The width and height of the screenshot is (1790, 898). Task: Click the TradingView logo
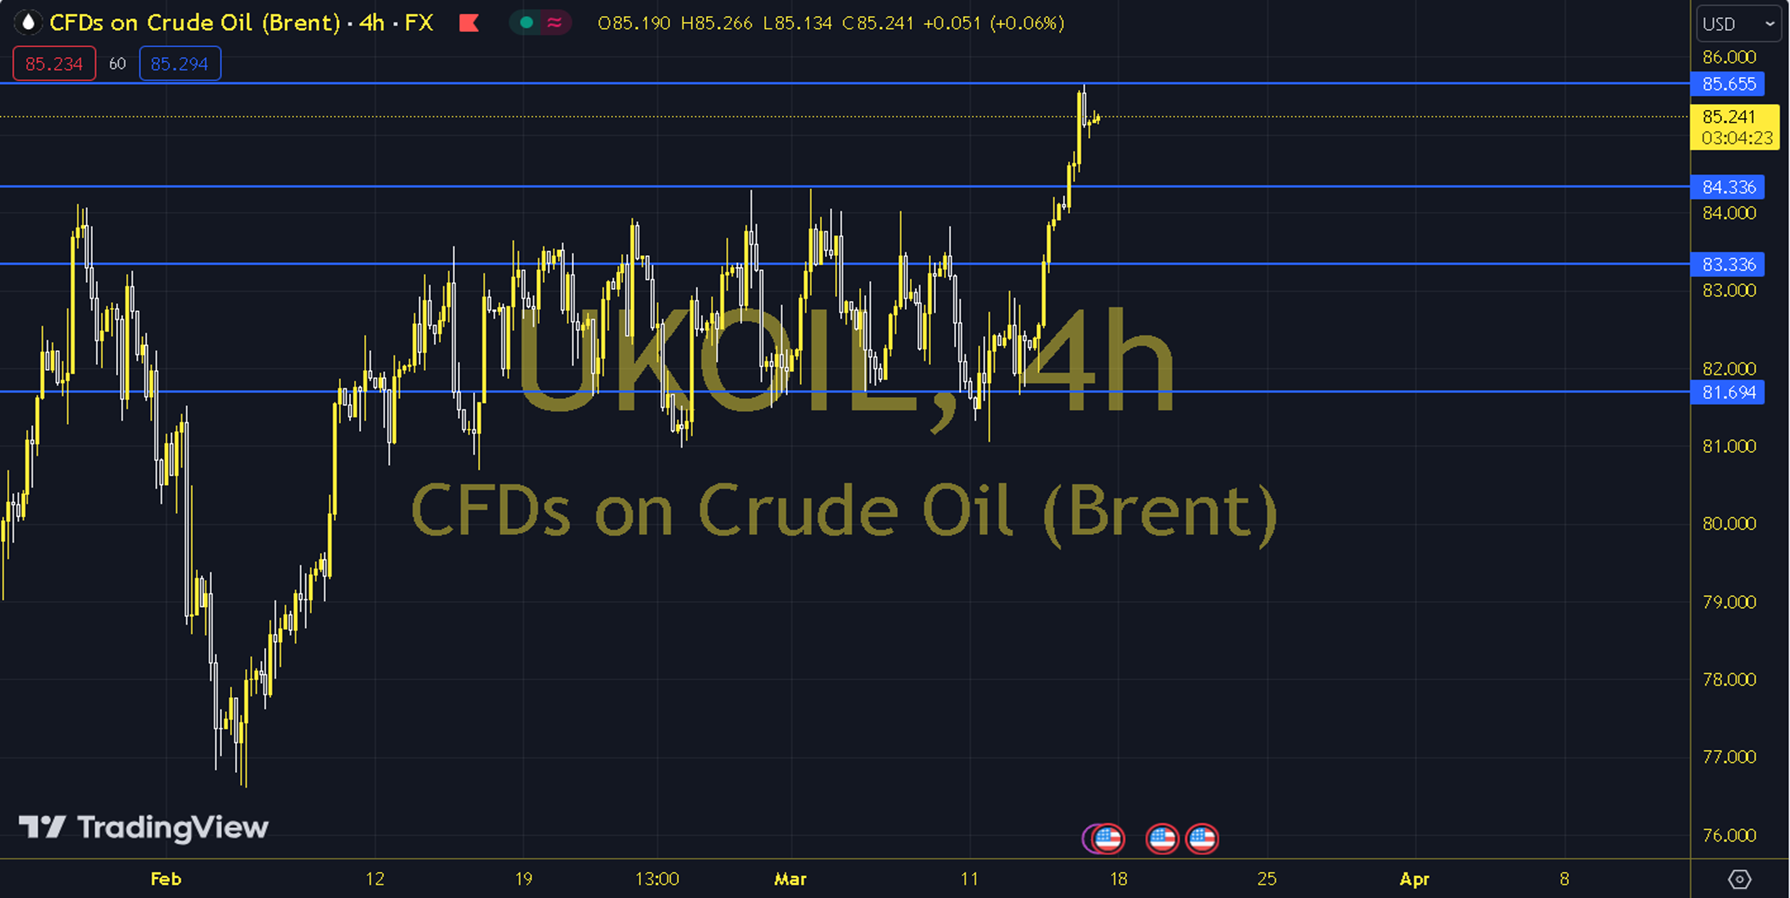(143, 827)
